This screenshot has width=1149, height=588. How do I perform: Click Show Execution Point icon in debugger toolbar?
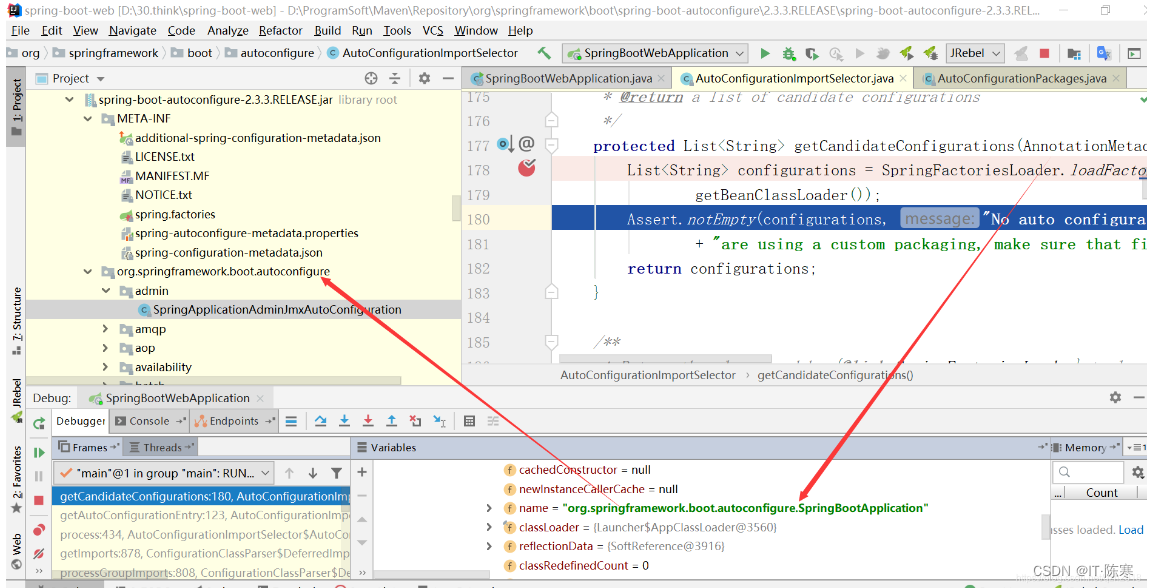[291, 421]
